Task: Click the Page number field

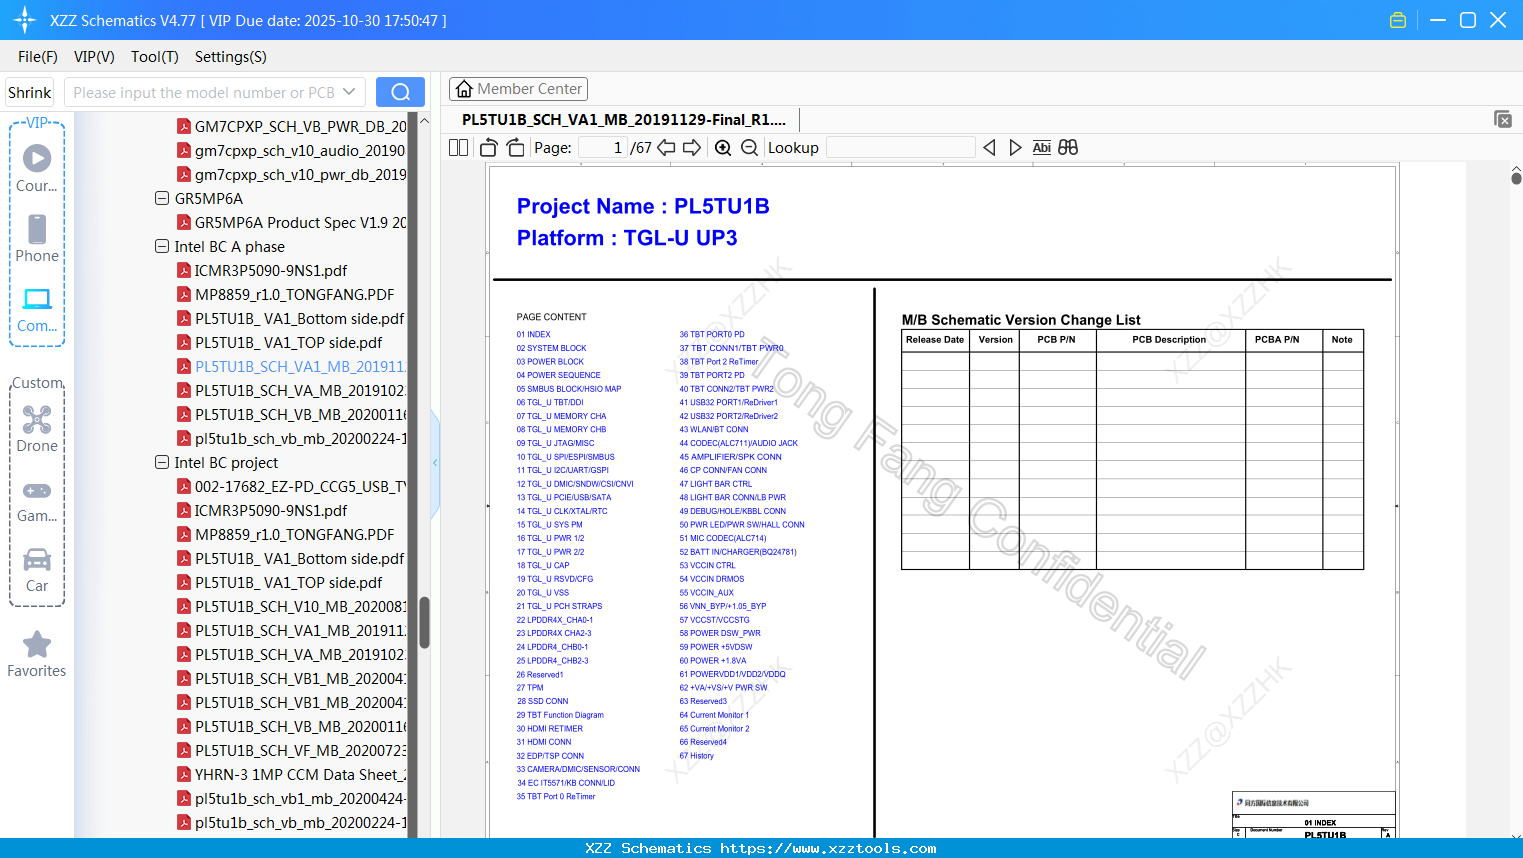Action: 602,148
